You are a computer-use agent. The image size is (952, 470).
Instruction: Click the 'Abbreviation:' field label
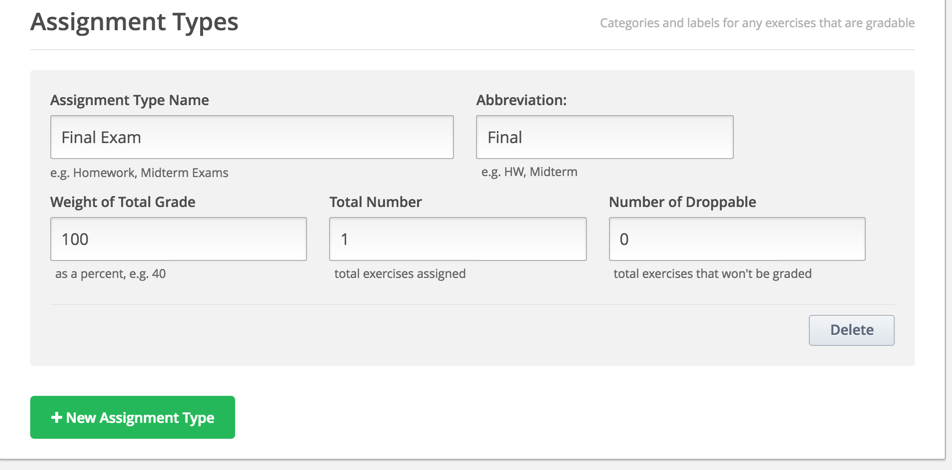(x=521, y=100)
